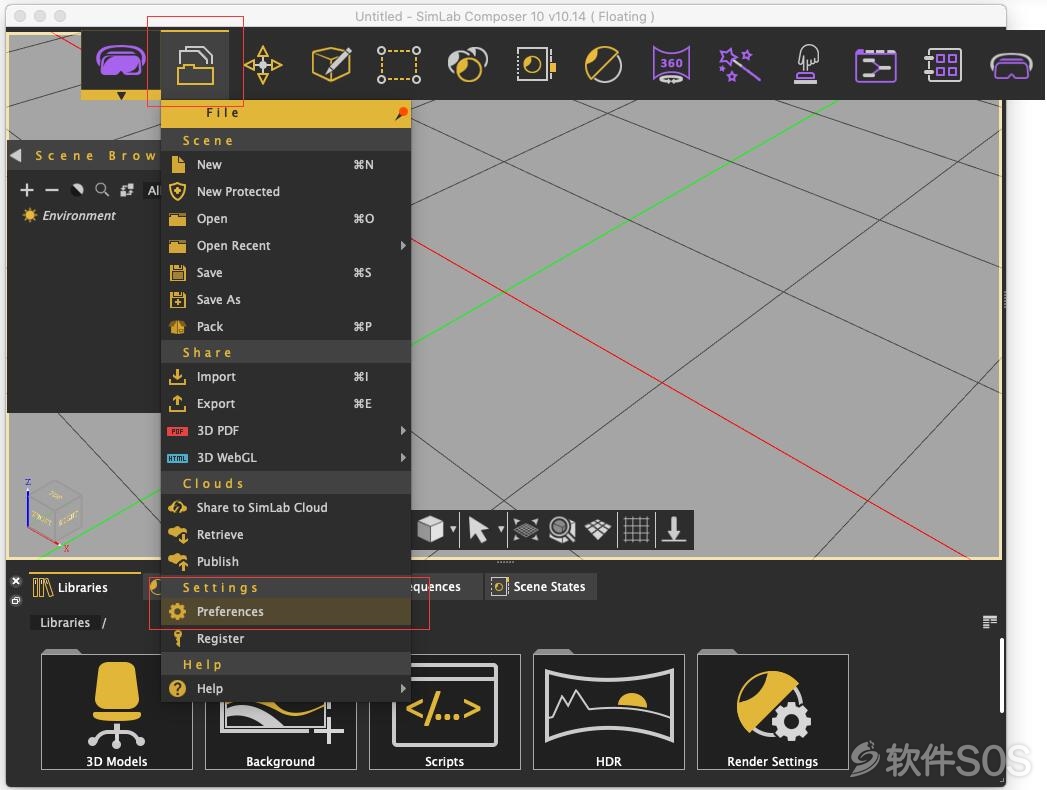Click the ground plane tiles icon
The width and height of the screenshot is (1047, 790).
point(598,530)
